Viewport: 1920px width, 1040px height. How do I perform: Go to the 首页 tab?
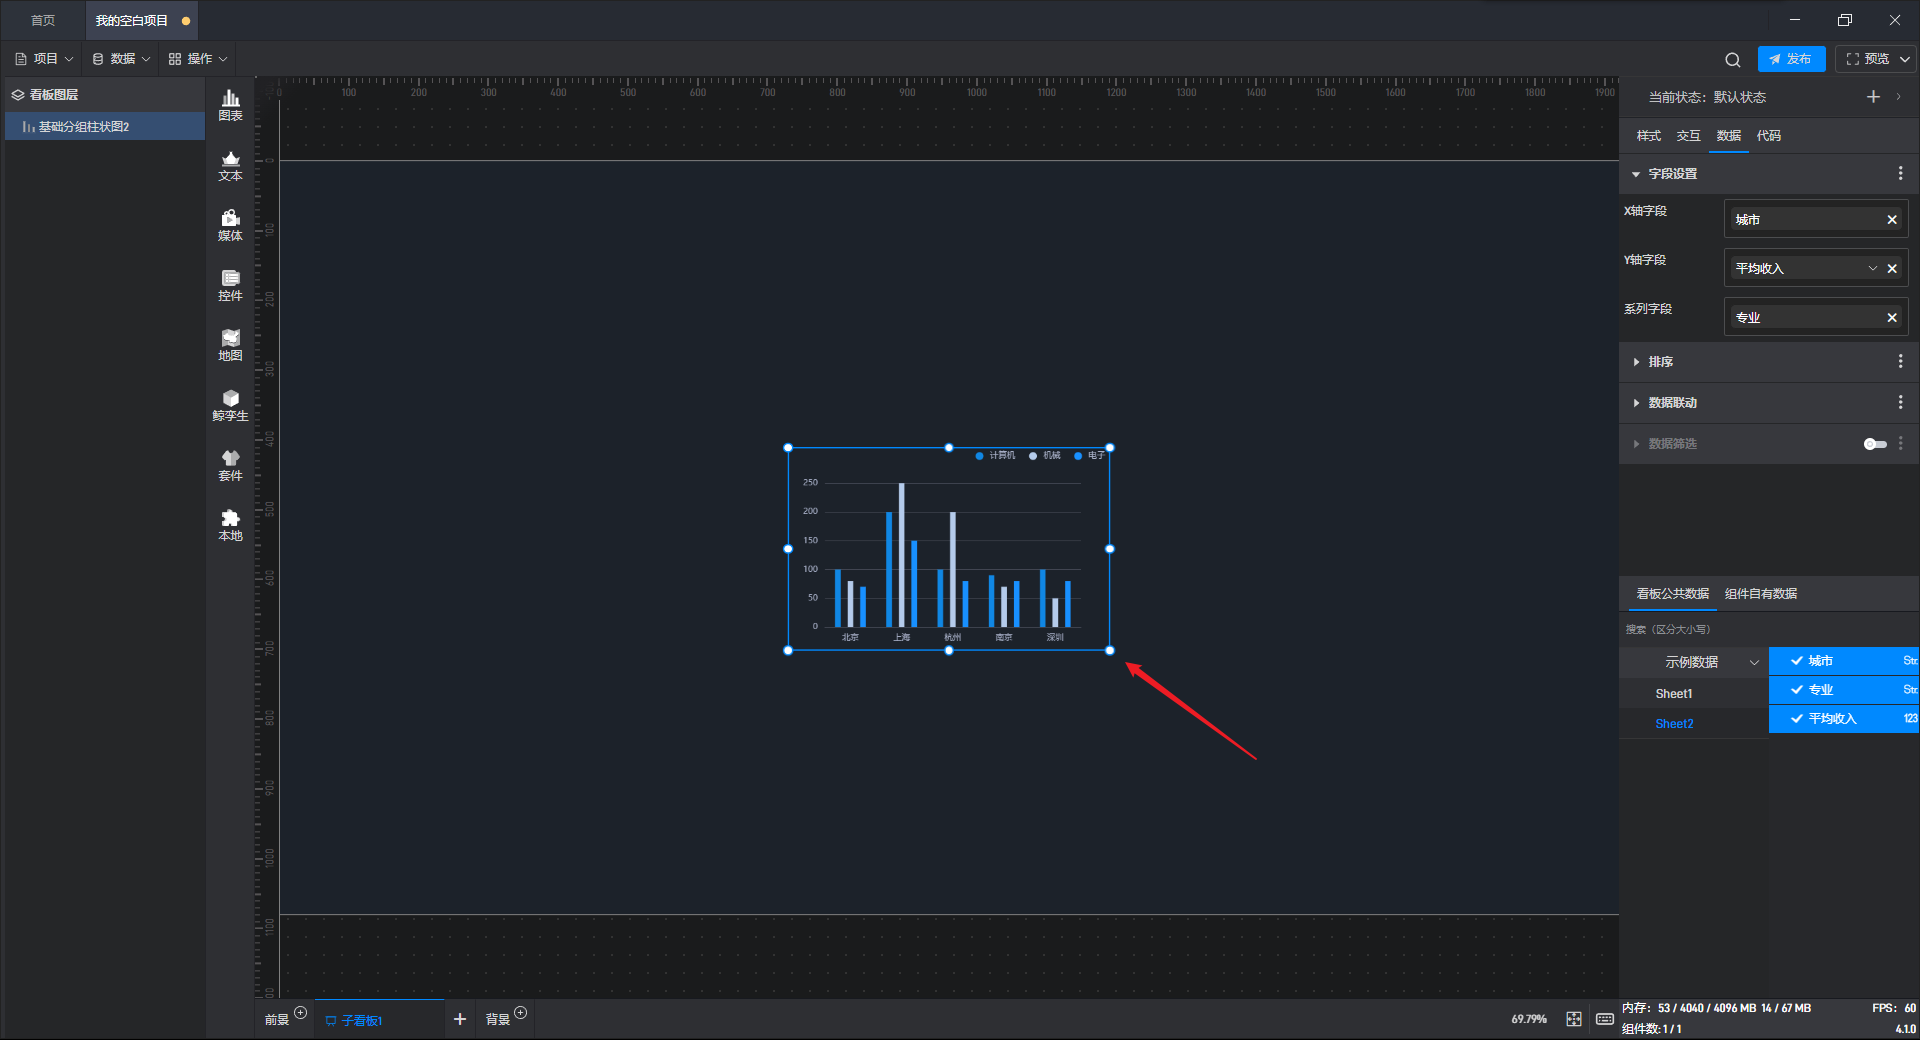[x=43, y=20]
